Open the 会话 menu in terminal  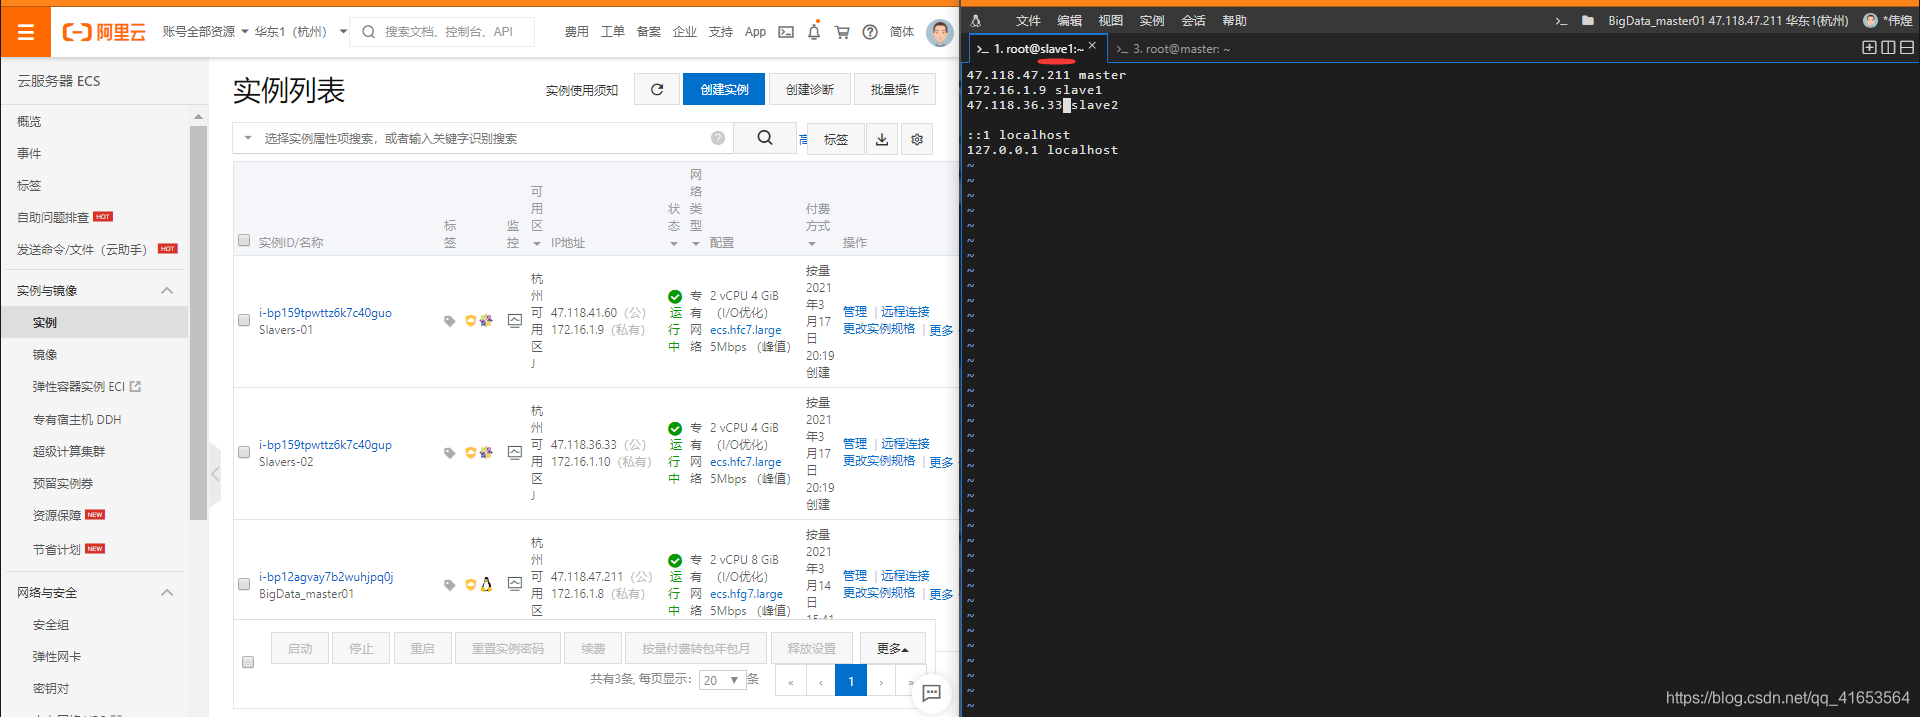(1193, 20)
